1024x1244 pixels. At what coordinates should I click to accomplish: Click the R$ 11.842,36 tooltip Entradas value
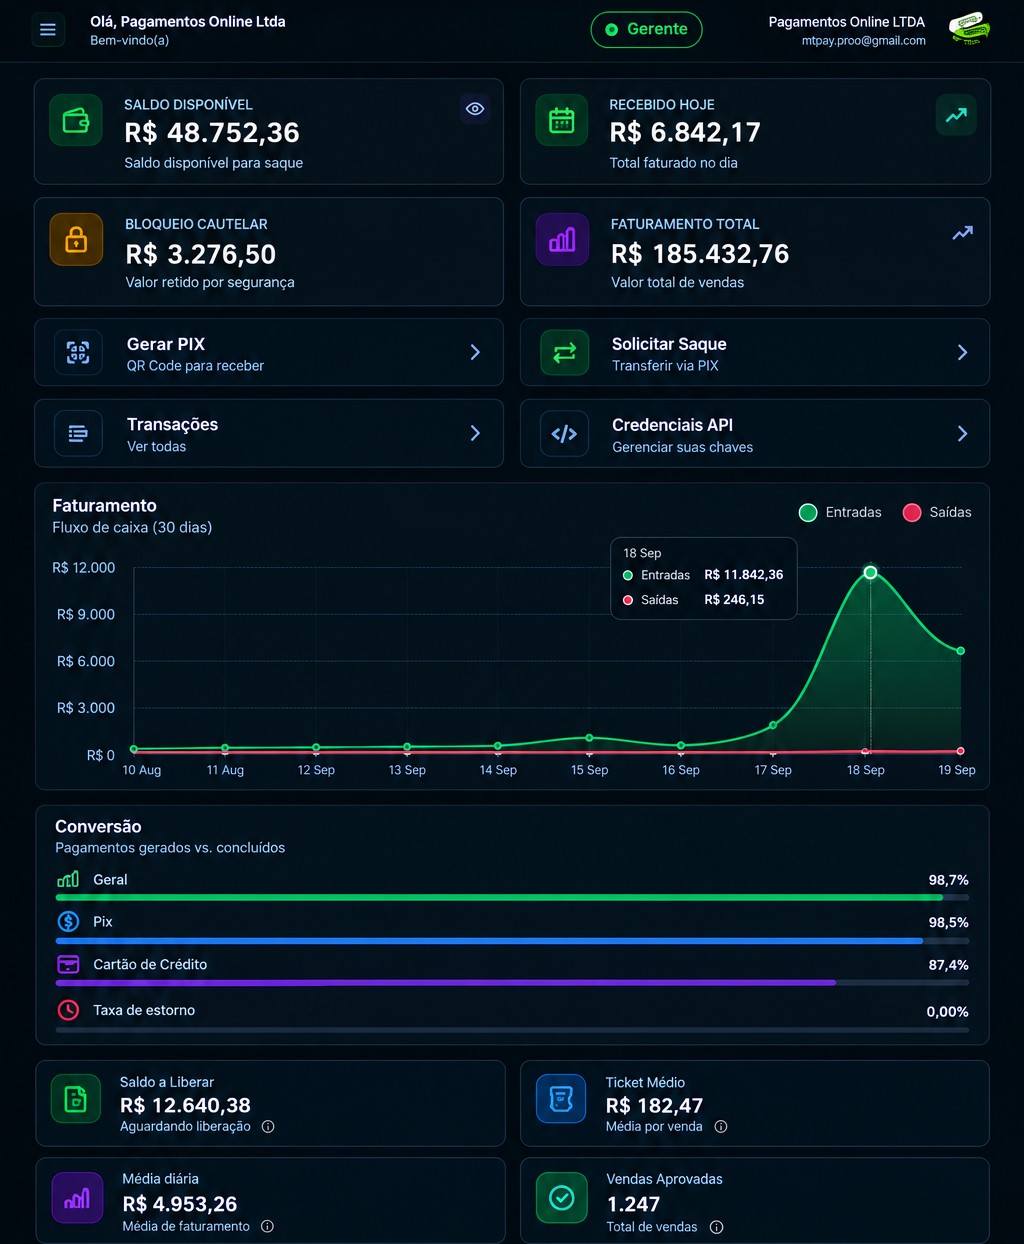point(744,575)
